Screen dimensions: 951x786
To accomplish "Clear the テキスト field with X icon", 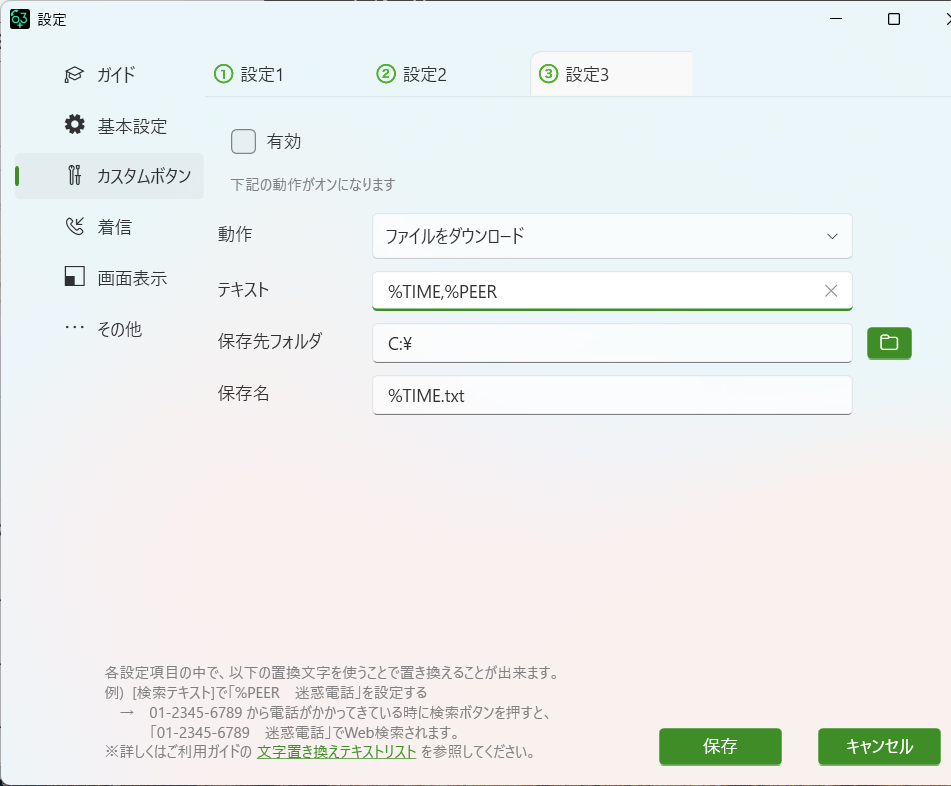I will (830, 291).
